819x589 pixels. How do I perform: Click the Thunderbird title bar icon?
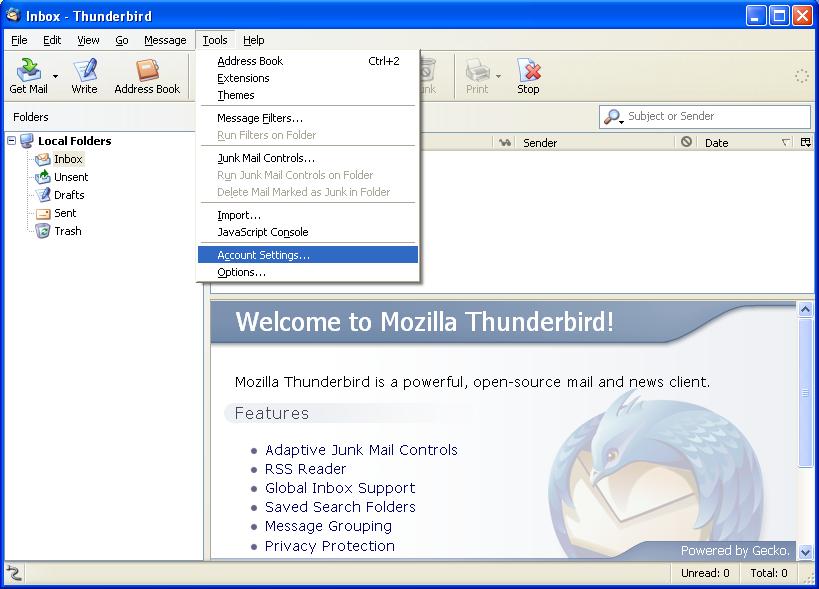coord(14,16)
